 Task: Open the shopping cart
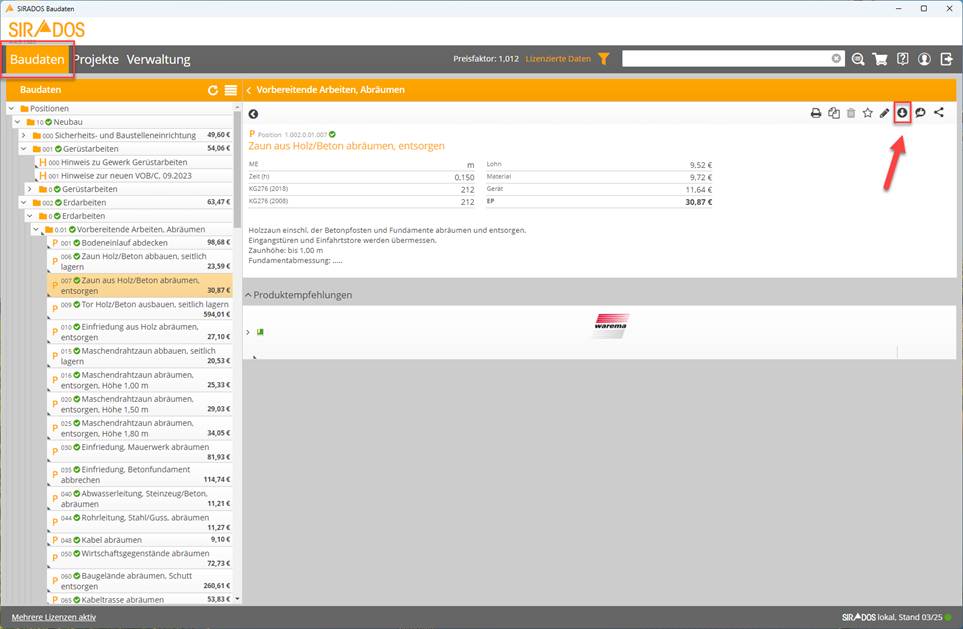pos(880,59)
